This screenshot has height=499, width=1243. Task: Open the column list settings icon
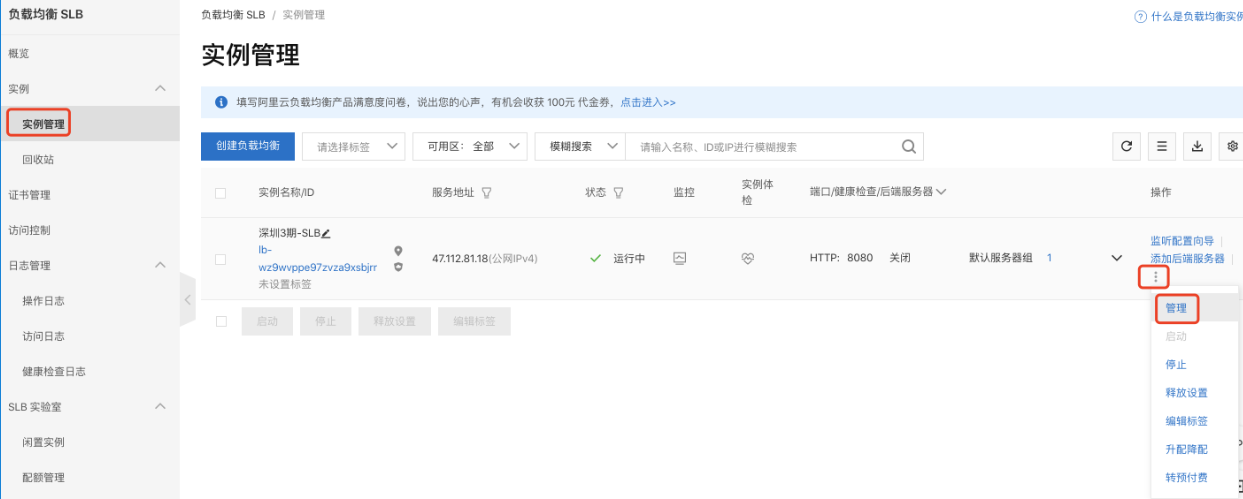pos(1161,146)
